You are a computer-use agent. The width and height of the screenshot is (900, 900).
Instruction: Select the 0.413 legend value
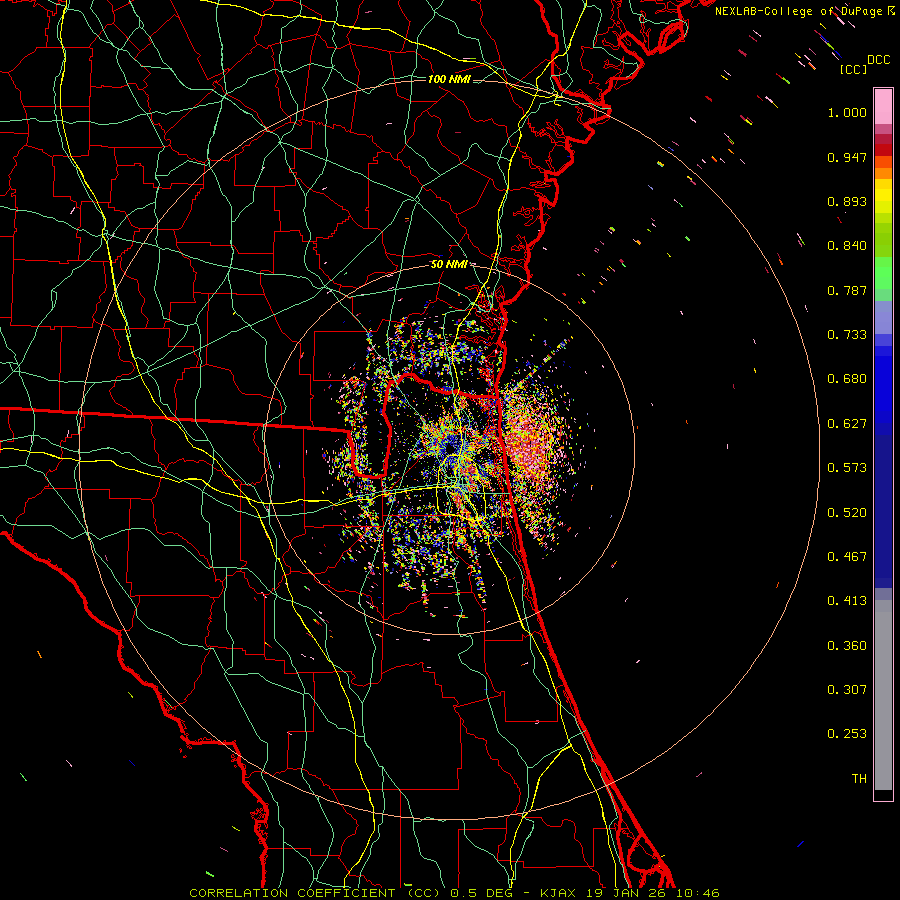[847, 601]
